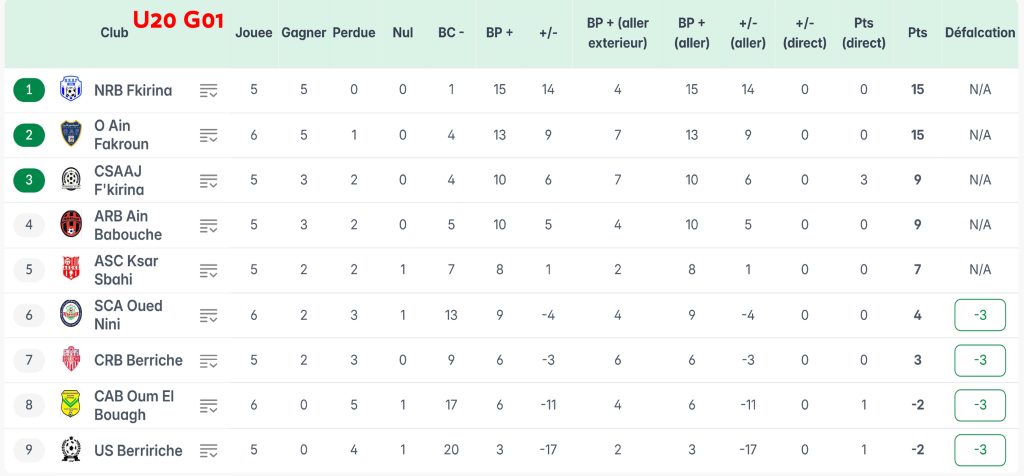This screenshot has height=476, width=1024.
Task: Click SCA Oued Nini's -3 défalcation button
Action: point(980,315)
